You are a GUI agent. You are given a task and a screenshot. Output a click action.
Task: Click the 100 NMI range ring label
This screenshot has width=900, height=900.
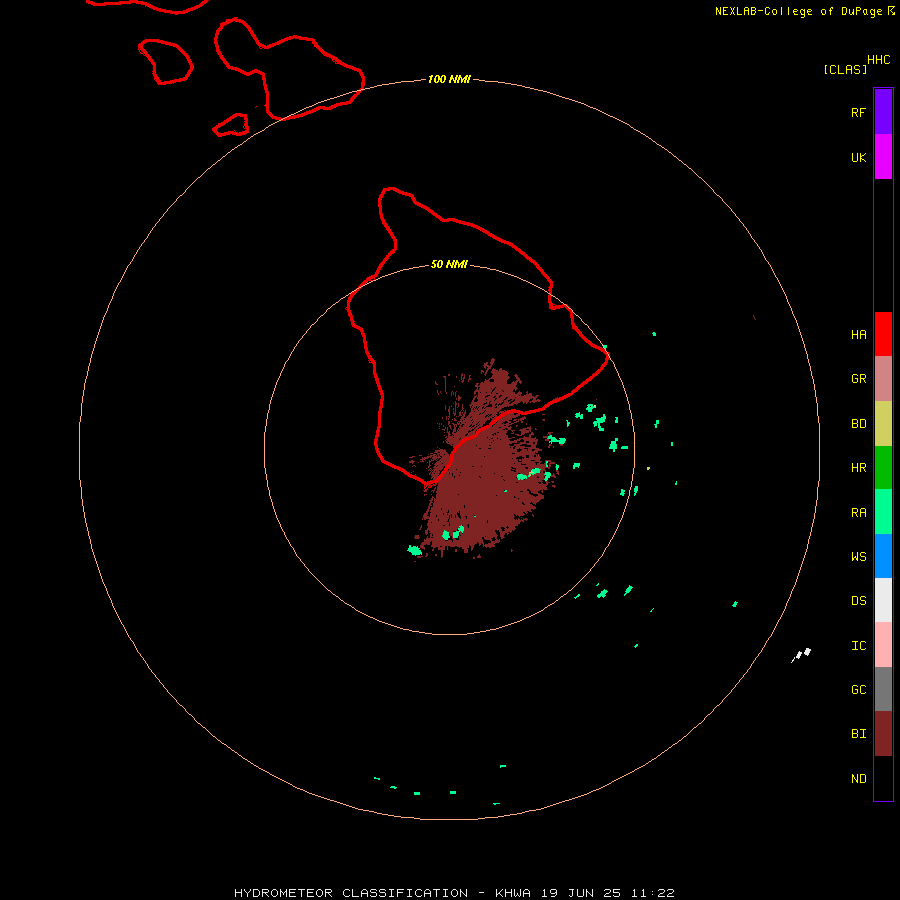click(449, 79)
